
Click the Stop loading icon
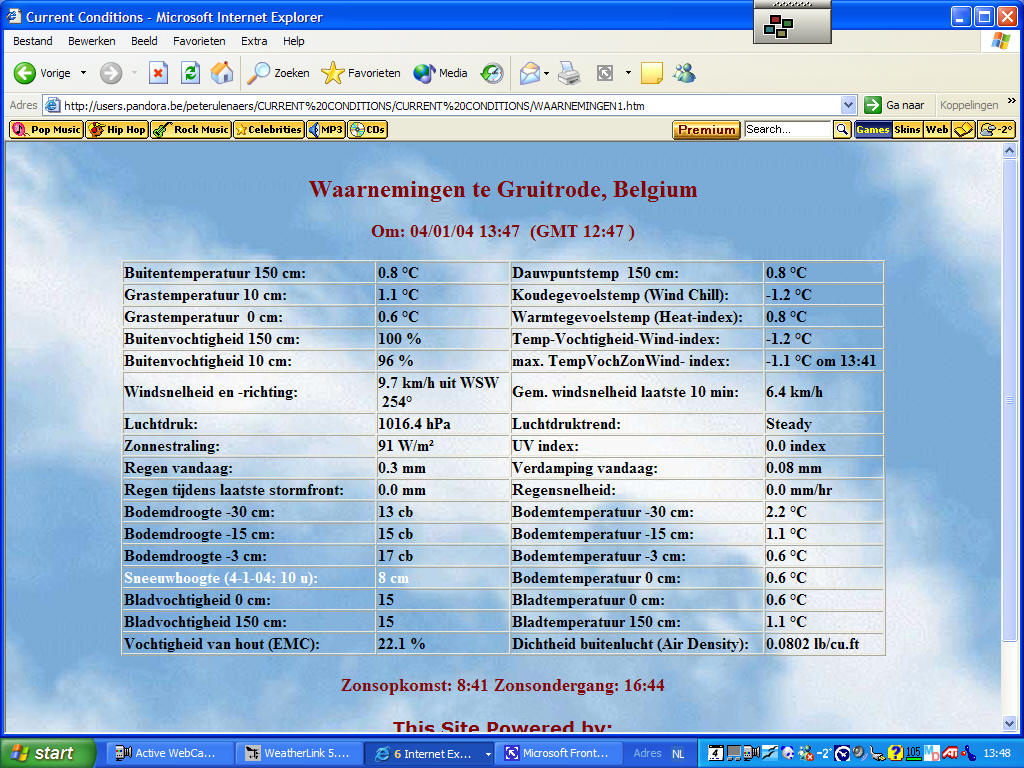point(158,73)
